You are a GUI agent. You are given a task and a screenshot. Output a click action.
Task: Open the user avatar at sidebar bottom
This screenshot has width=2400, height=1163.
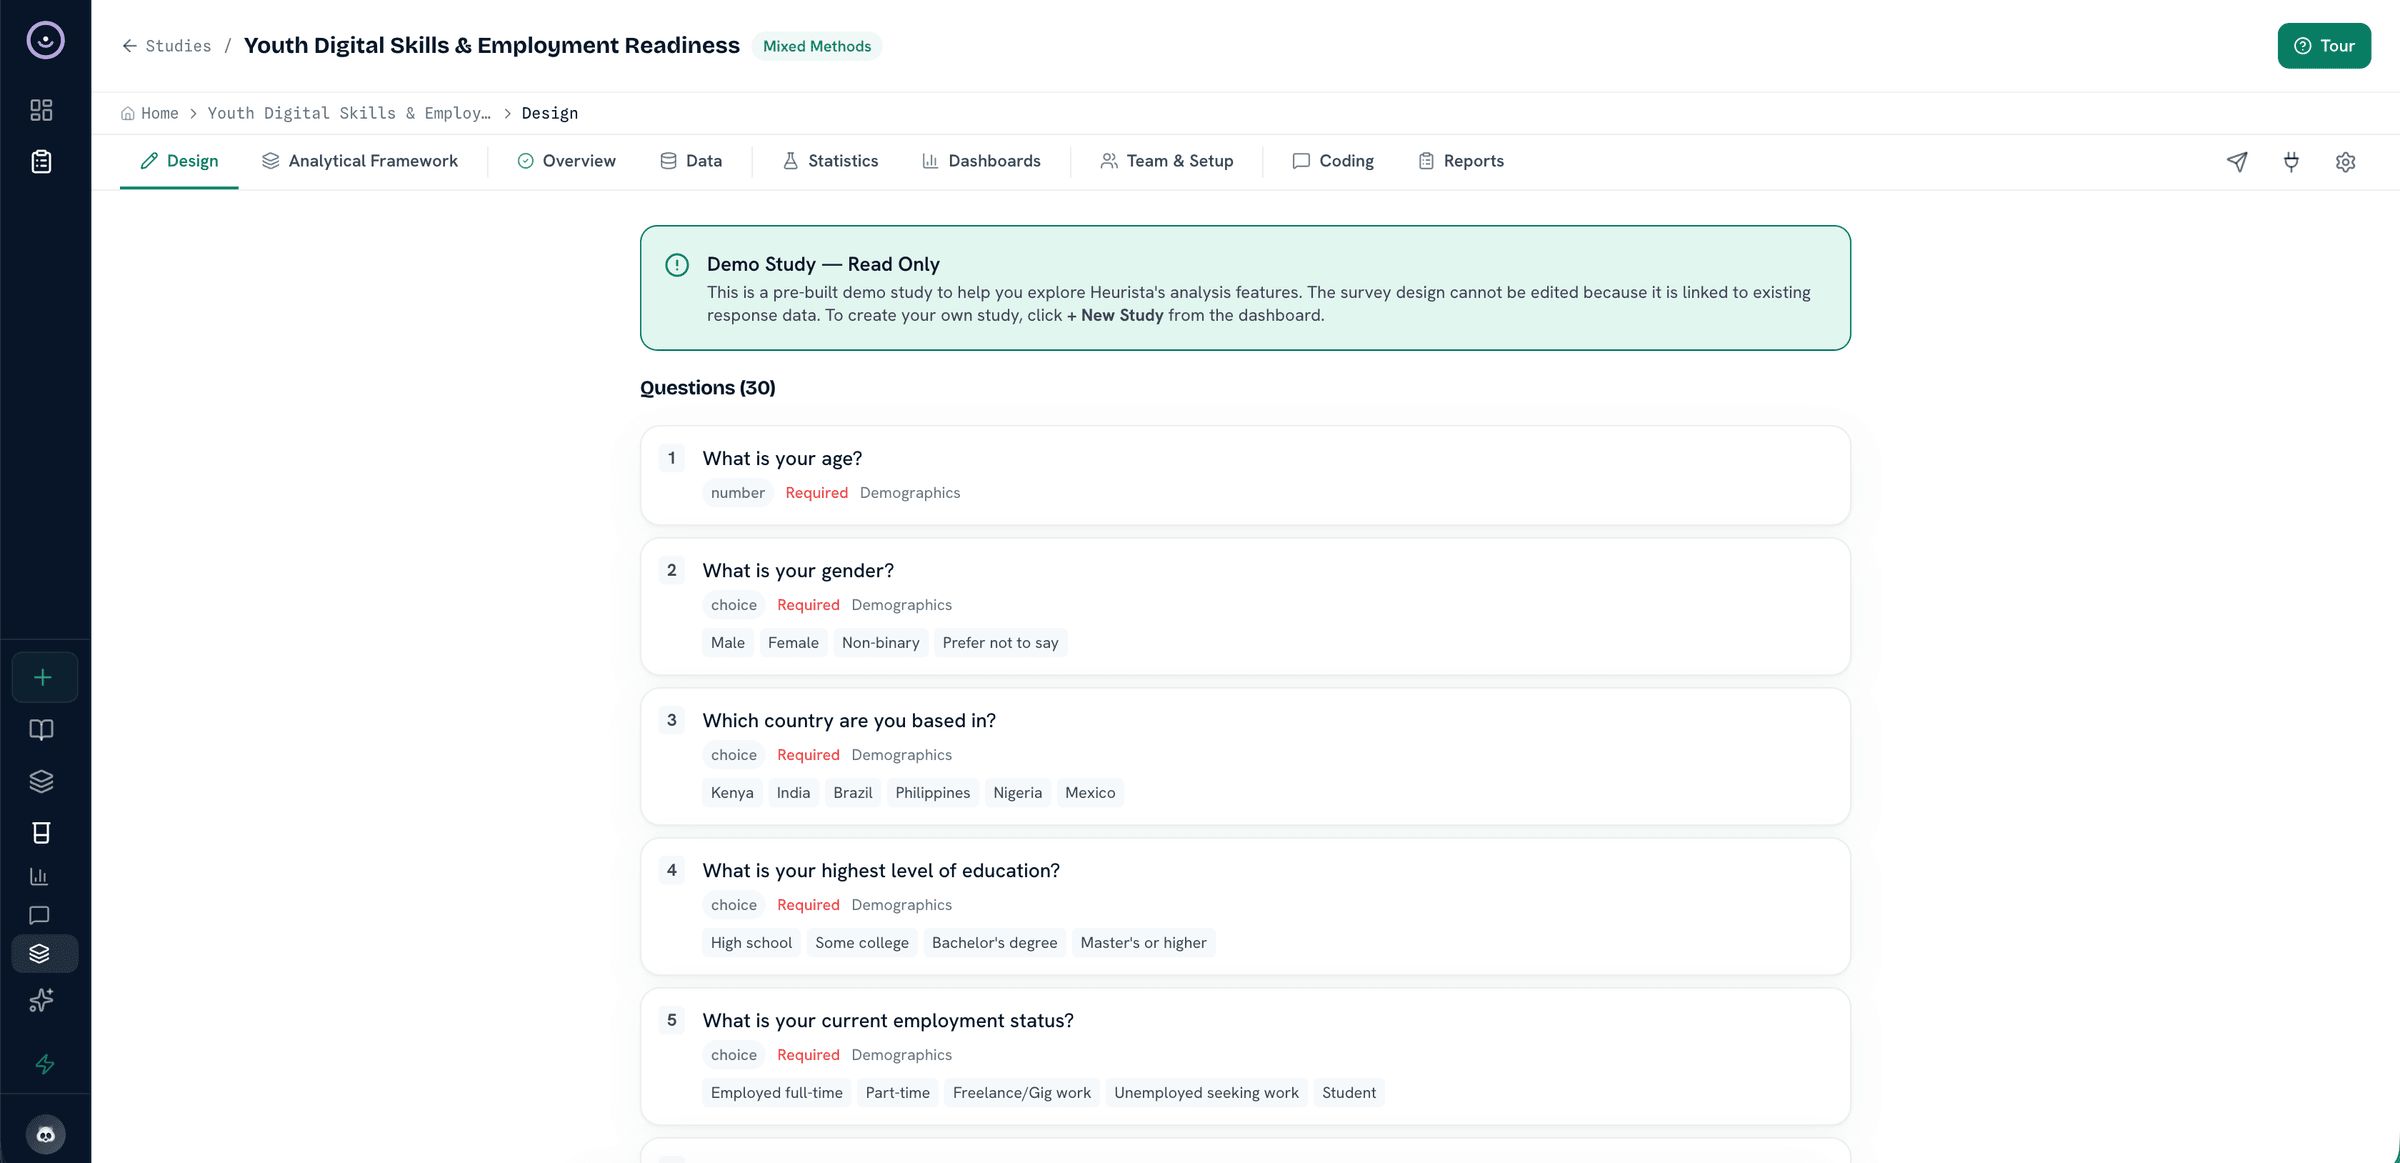45,1134
